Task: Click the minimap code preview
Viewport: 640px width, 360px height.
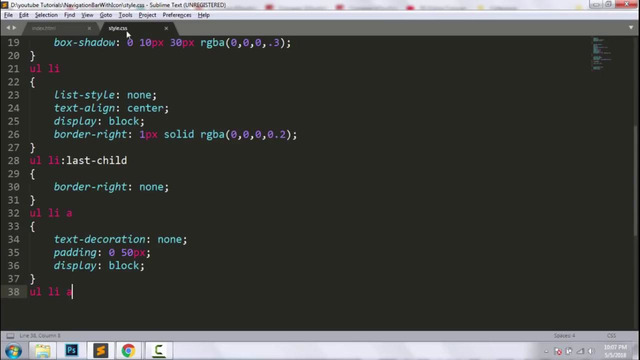Action: [602, 54]
